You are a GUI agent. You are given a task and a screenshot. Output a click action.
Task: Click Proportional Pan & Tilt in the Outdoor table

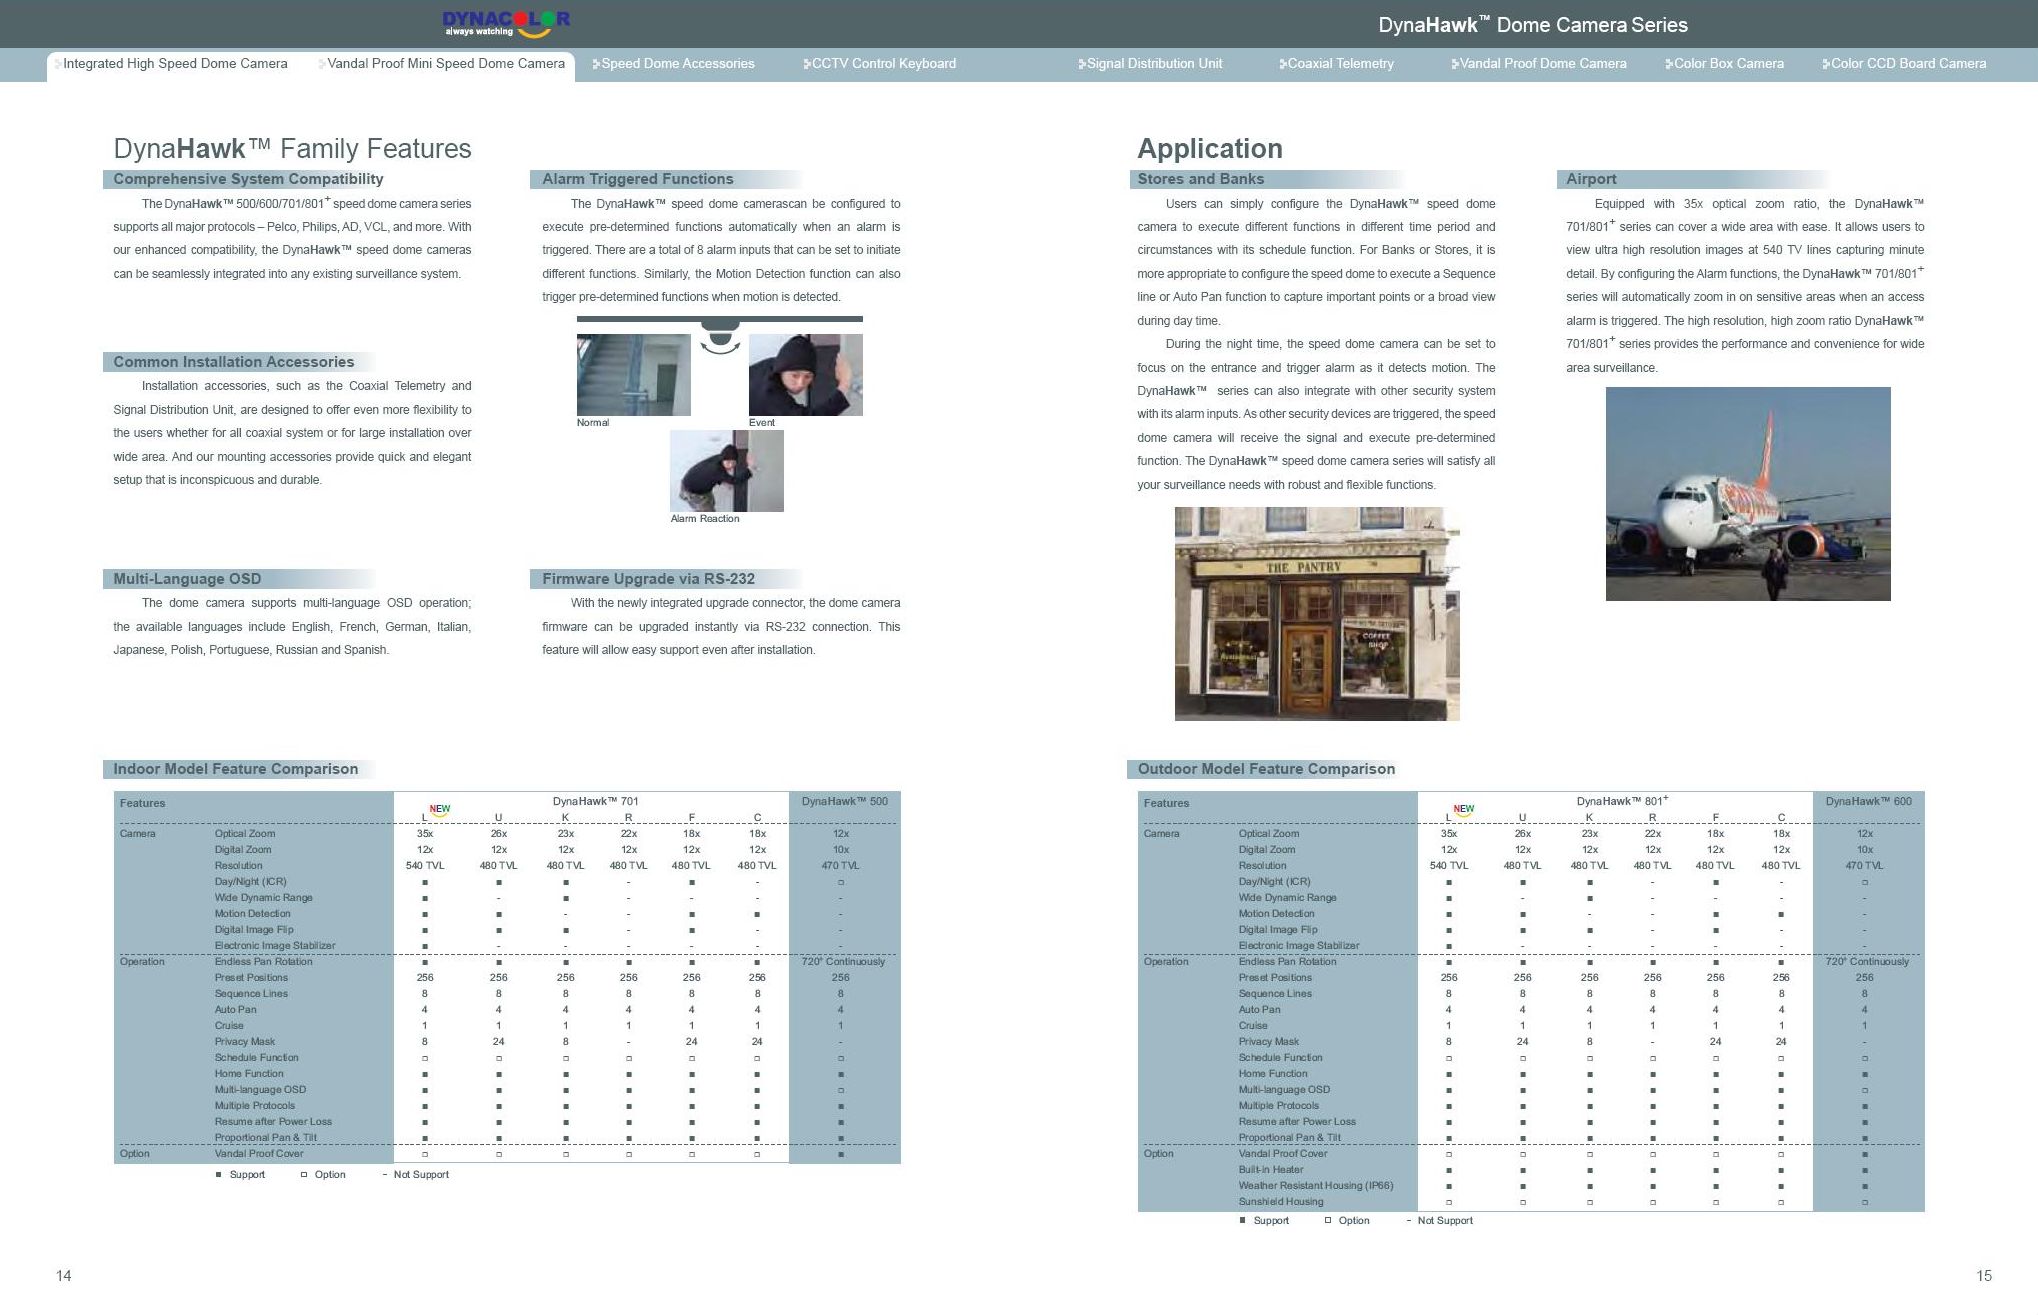(1289, 1138)
